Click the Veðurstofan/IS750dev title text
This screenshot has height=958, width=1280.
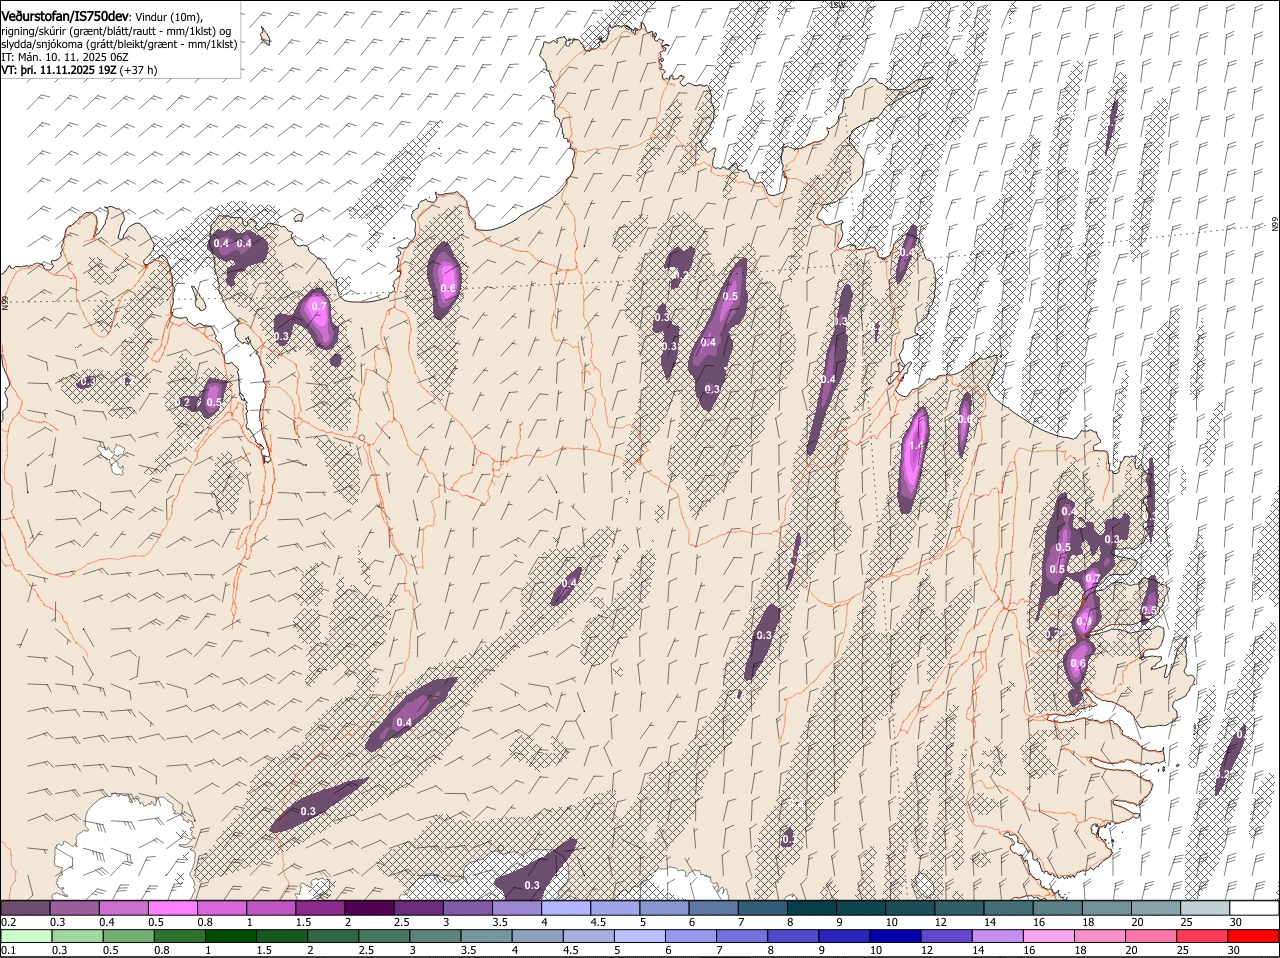(x=65, y=16)
